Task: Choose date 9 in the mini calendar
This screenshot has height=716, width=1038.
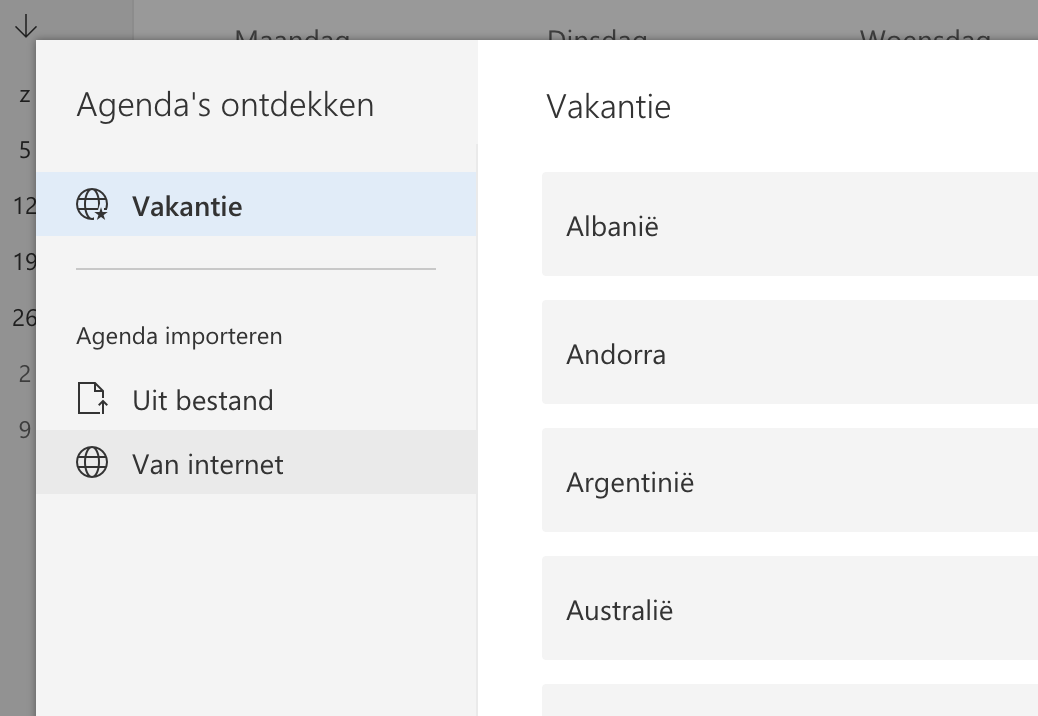Action: 25,430
